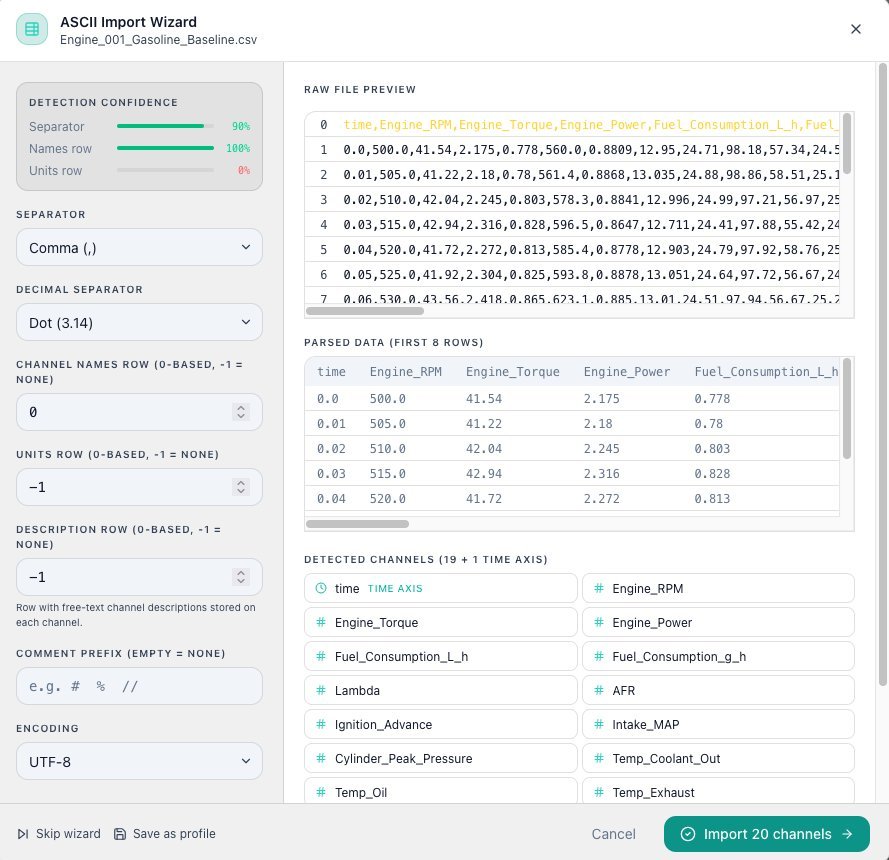Click the time TIME AXIS channel entry
889x860 pixels.
(441, 588)
